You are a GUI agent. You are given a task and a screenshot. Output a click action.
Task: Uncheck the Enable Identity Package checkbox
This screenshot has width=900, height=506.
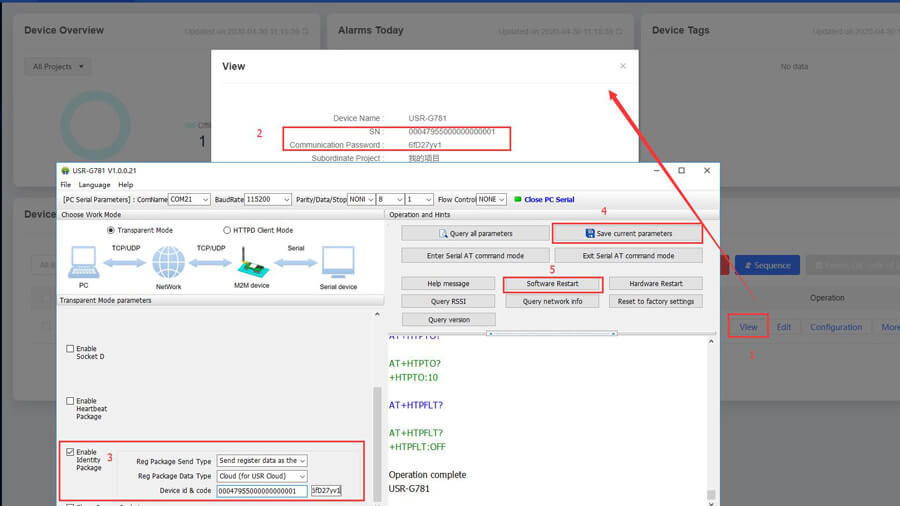pos(70,451)
